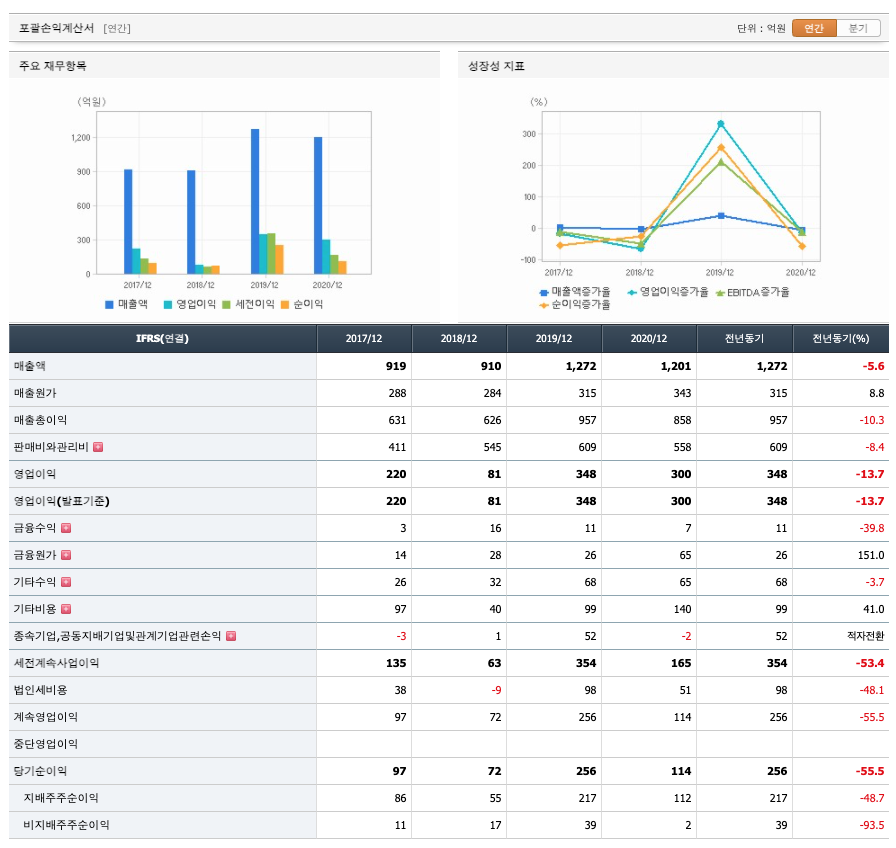Click the 2020/12 blue 매출액 bar
This screenshot has width=896, height=848.
[318, 206]
